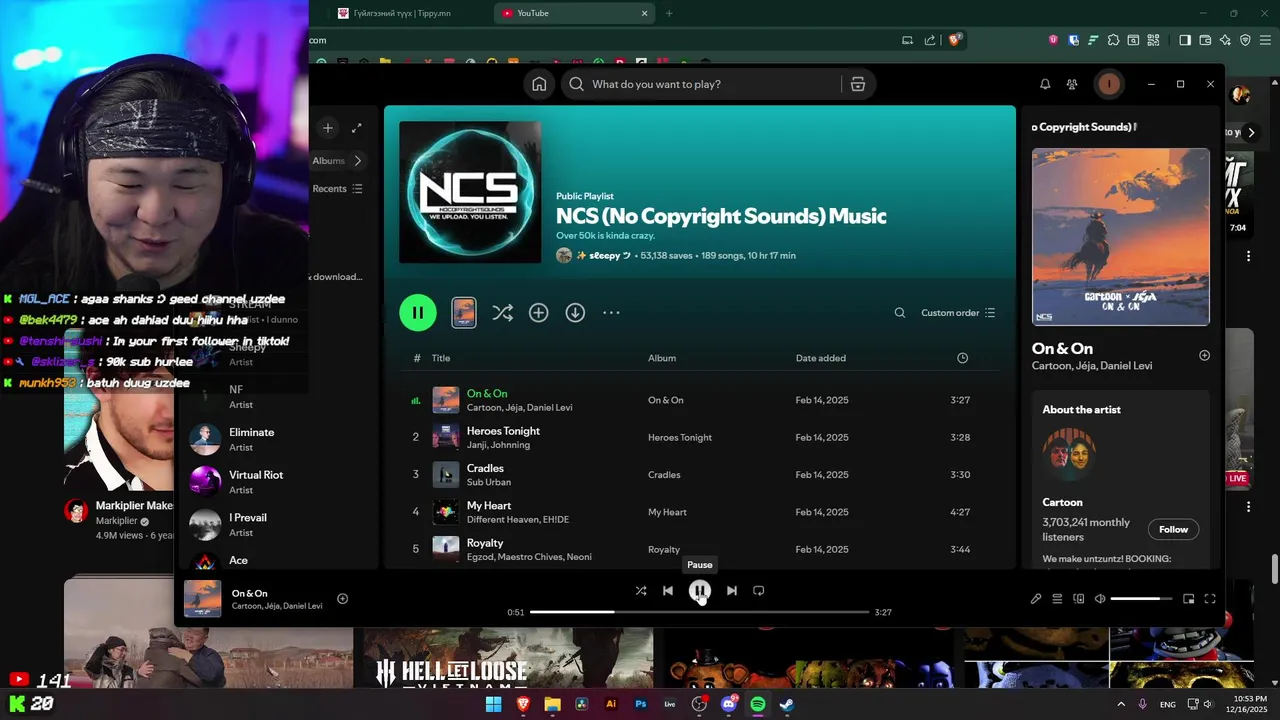The image size is (1280, 720).
Task: Open the lyrics microphone icon
Action: pos(1036,599)
